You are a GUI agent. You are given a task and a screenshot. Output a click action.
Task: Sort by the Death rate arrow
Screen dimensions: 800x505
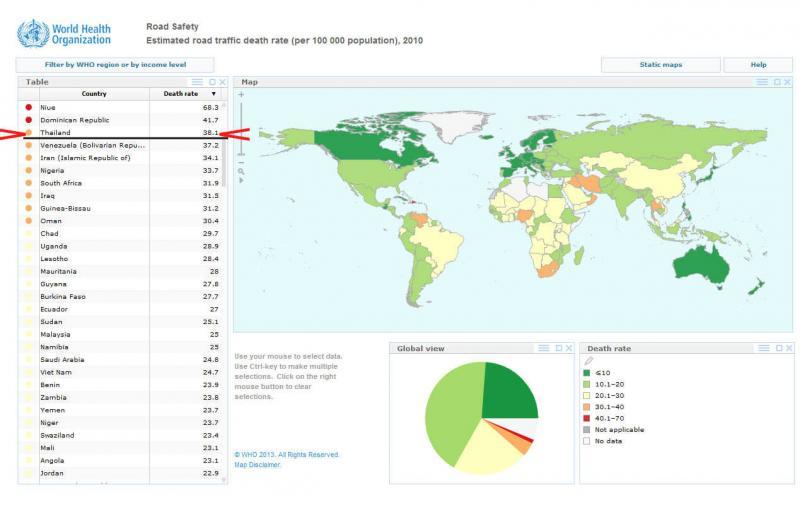click(214, 94)
